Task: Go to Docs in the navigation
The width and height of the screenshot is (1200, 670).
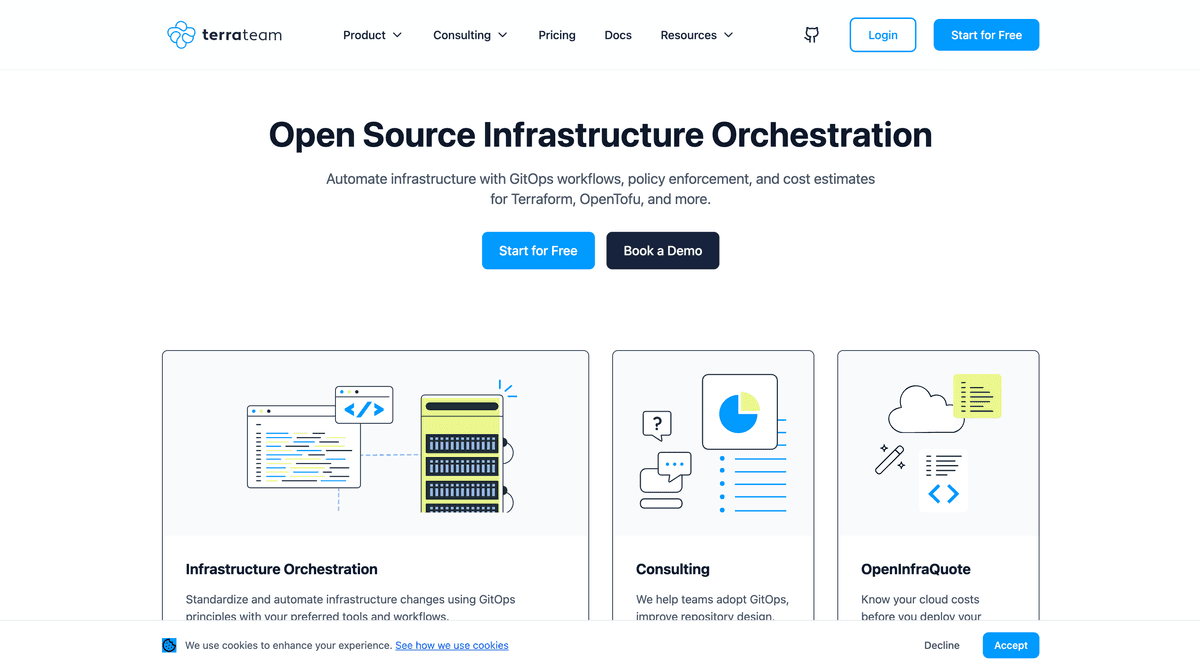Action: pyautogui.click(x=618, y=35)
